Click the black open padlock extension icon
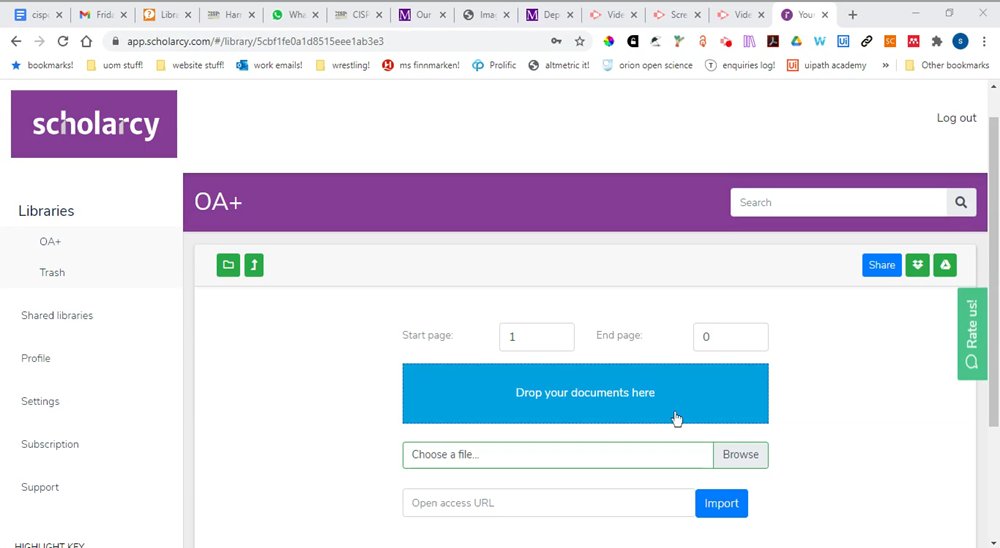The height and width of the screenshot is (548, 1000). coord(633,41)
